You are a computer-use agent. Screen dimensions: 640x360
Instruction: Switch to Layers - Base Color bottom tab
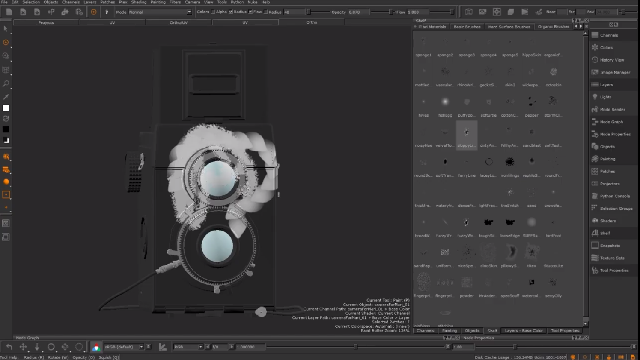[524, 331]
